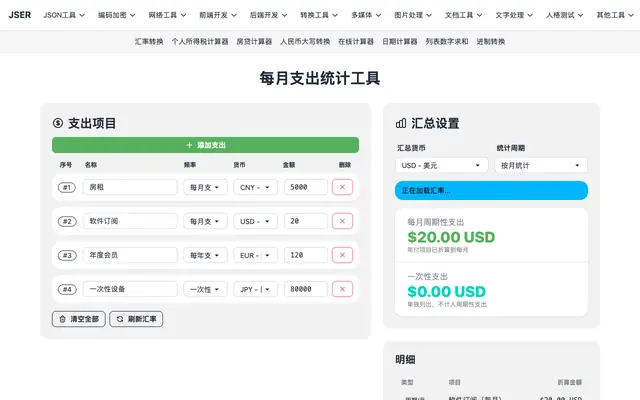640x400 pixels.
Task: Change CNY currency dropdown for 房租
Action: (x=256, y=187)
